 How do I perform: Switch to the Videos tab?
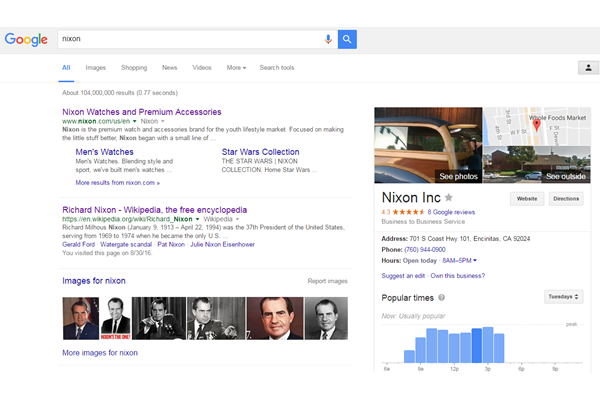pos(202,68)
